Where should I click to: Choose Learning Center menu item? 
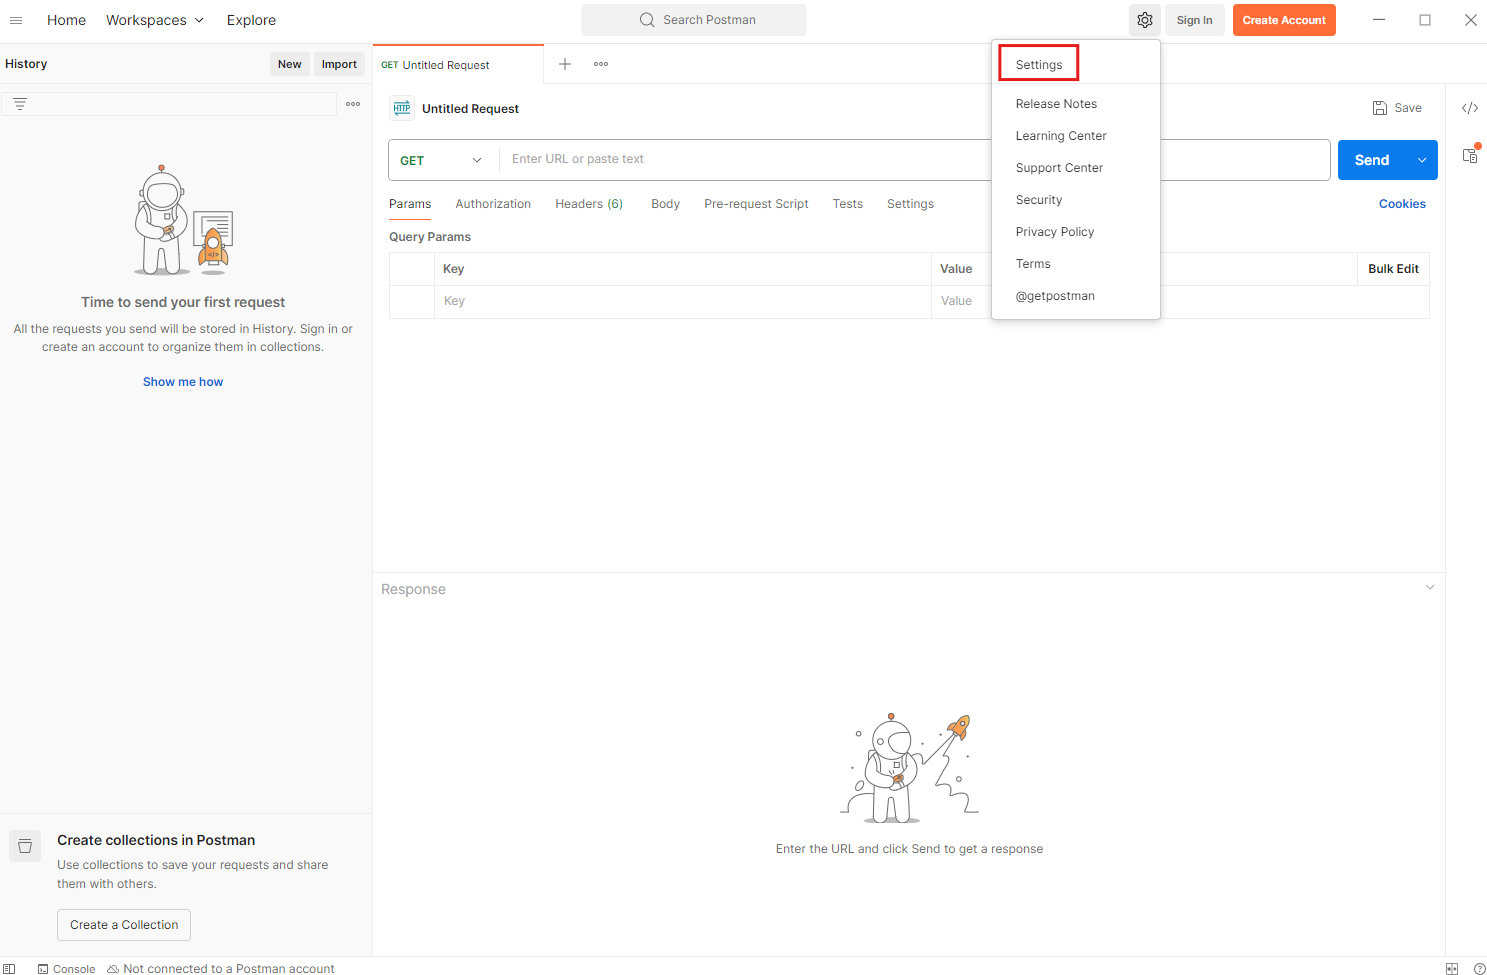[1061, 136]
